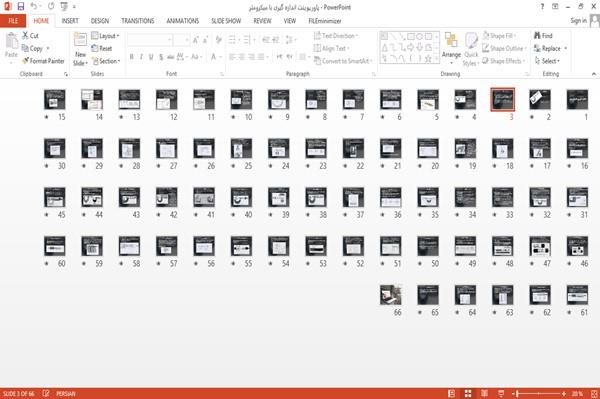
Task: Open Shape Outline dropdown
Action: pos(504,48)
